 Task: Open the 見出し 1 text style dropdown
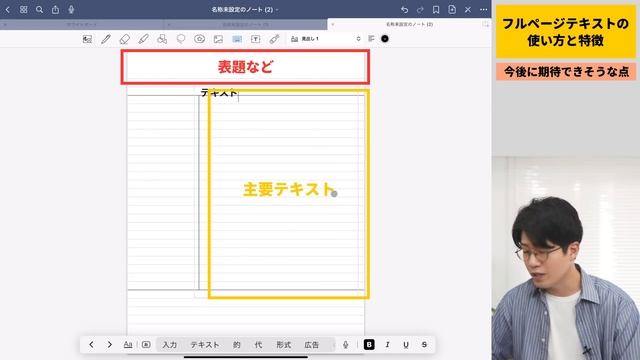[x=325, y=39]
